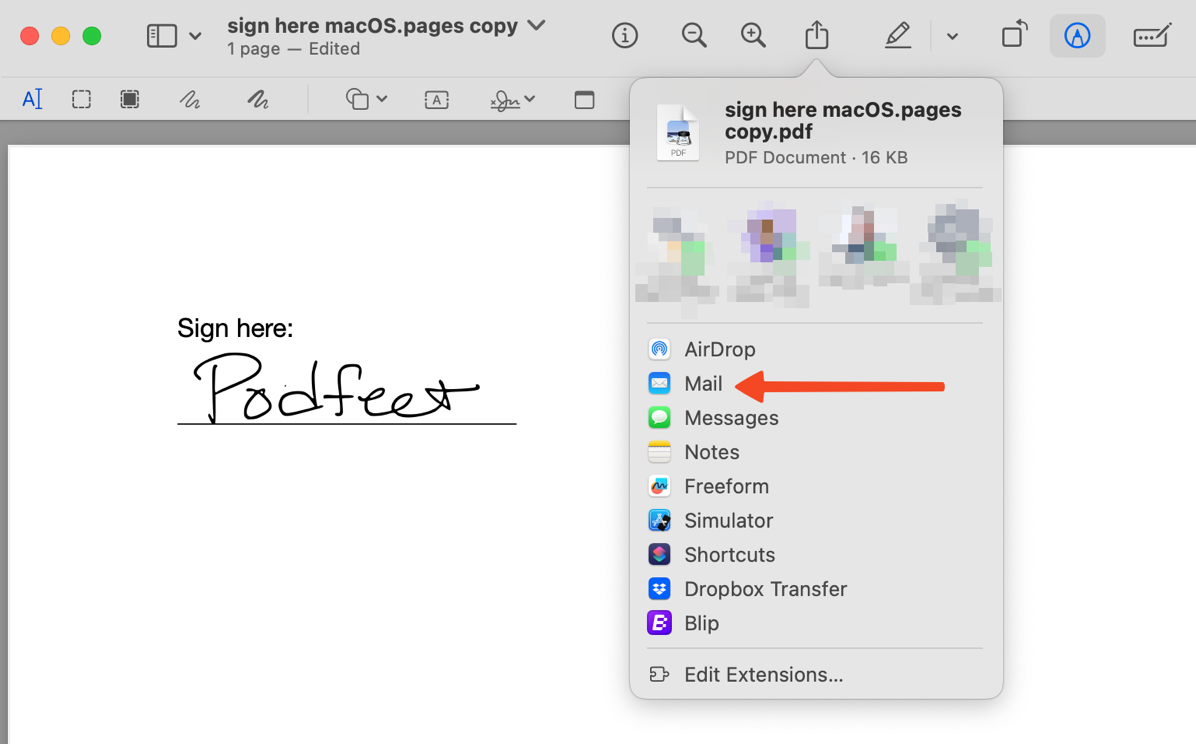Screen dimensions: 1196x744
Task: Open Edit Extensions settings
Action: click(762, 675)
